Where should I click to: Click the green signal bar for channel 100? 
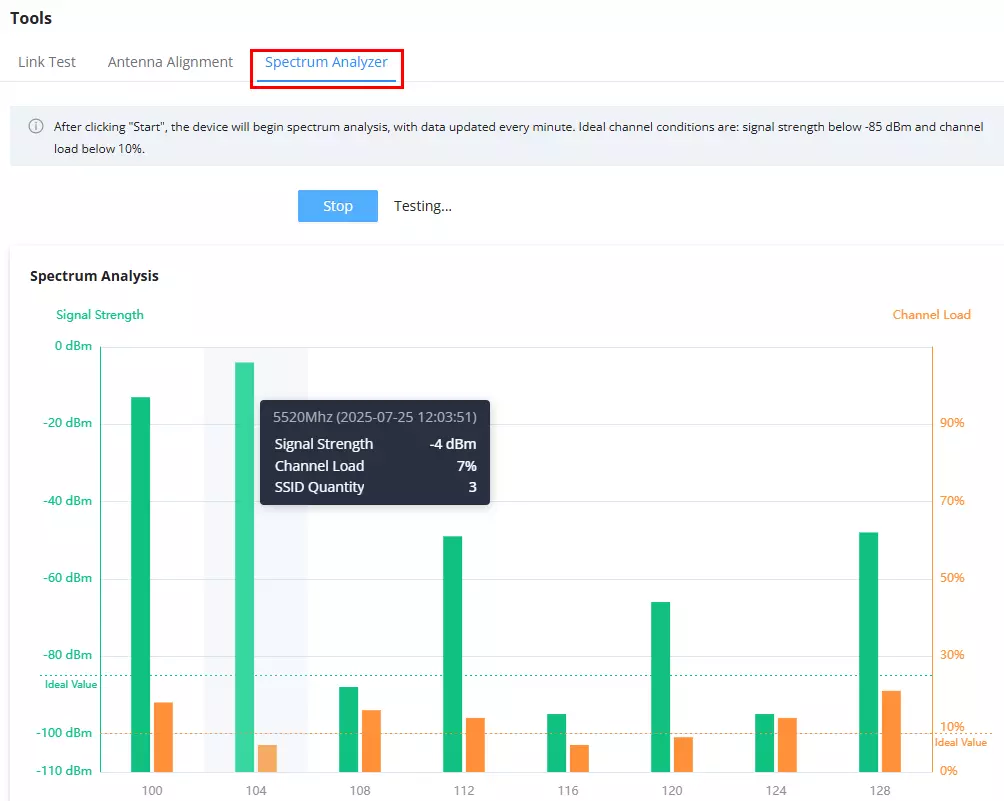(x=140, y=585)
